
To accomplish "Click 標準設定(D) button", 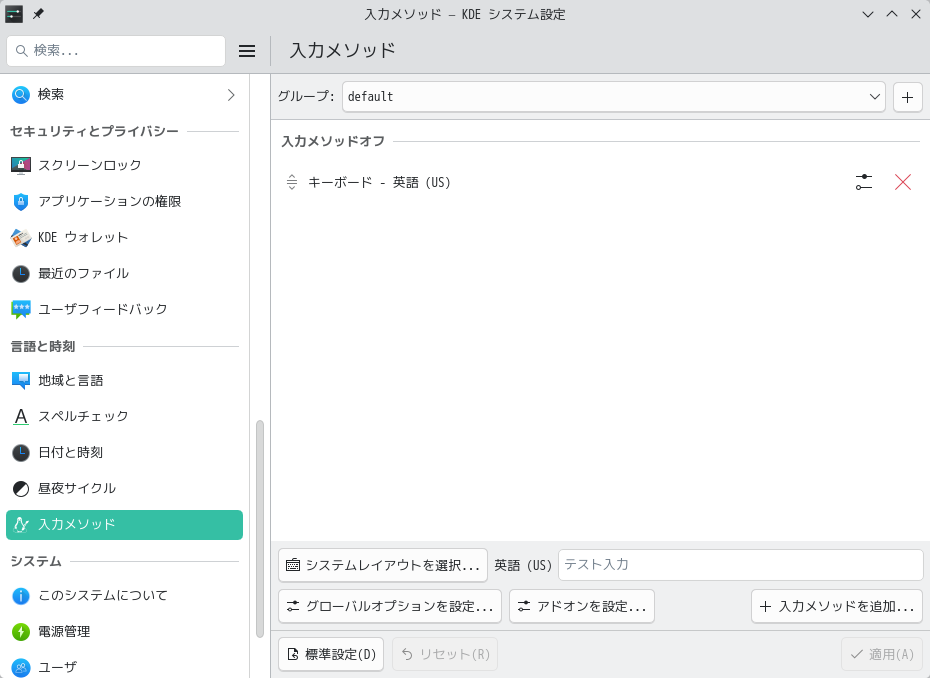I will (x=331, y=654).
